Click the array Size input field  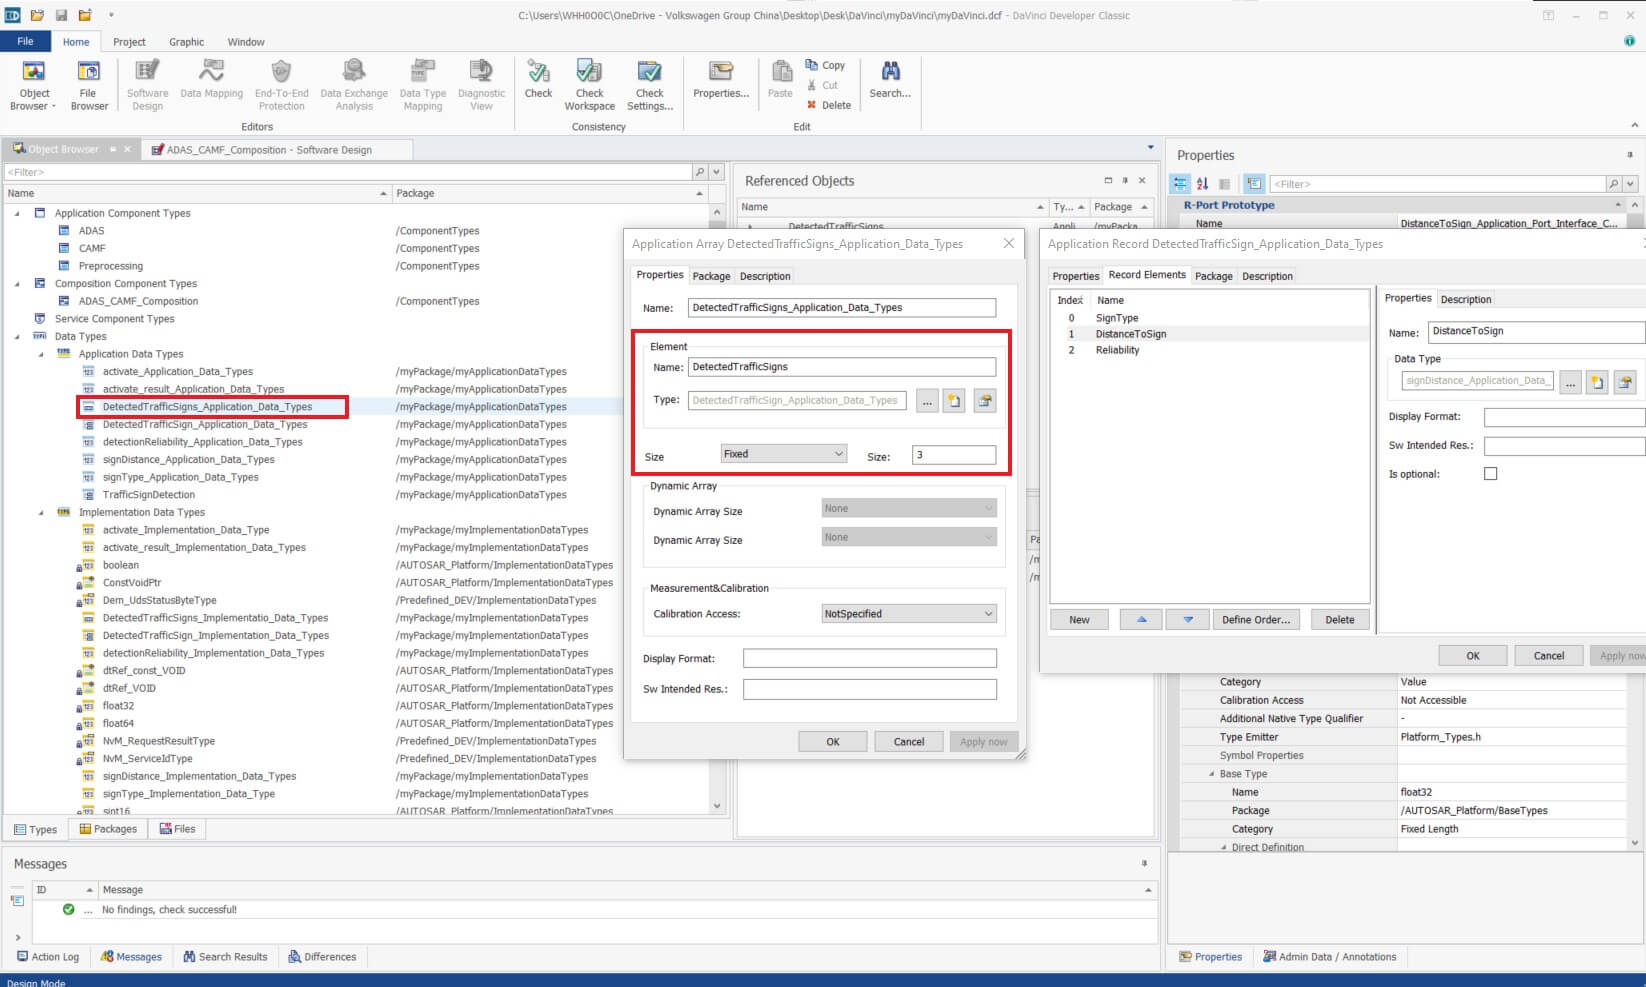[953, 455]
